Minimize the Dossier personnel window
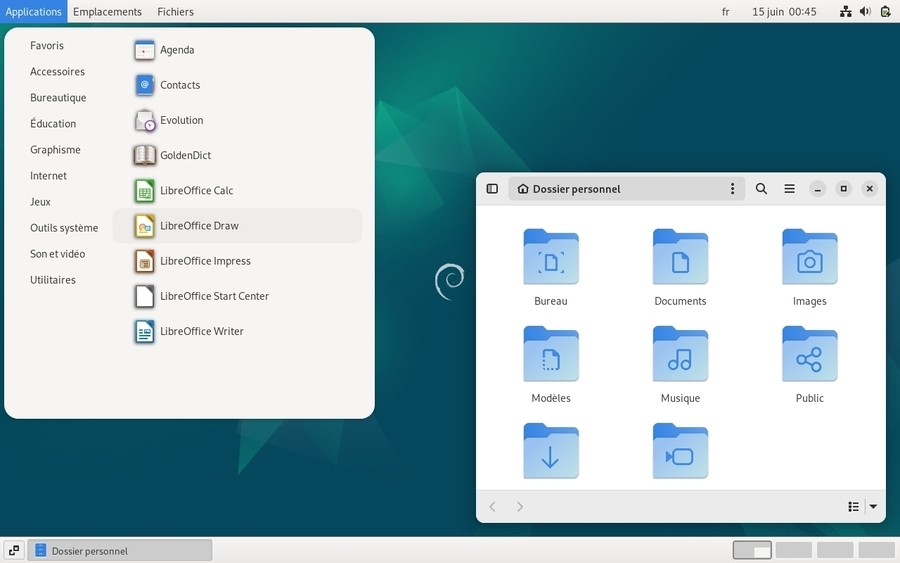 click(817, 189)
